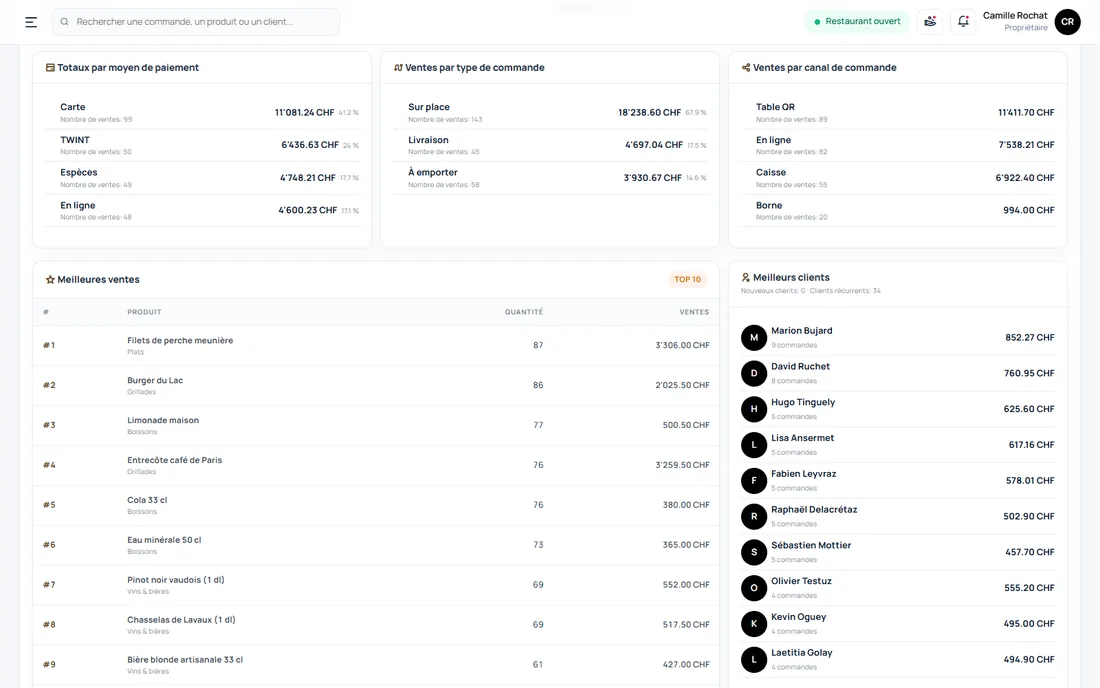Click the search magnifier icon
The width and height of the screenshot is (1100, 688).
pos(64,22)
